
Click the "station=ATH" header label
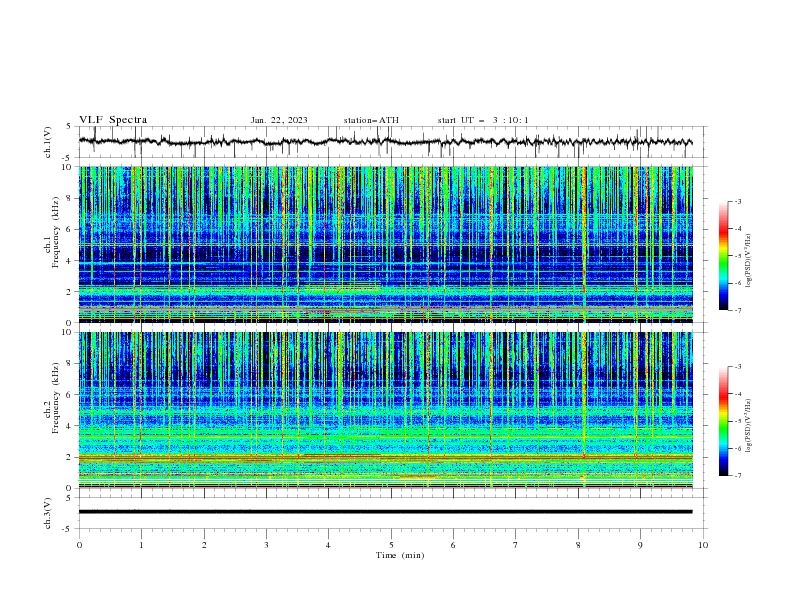pyautogui.click(x=371, y=120)
